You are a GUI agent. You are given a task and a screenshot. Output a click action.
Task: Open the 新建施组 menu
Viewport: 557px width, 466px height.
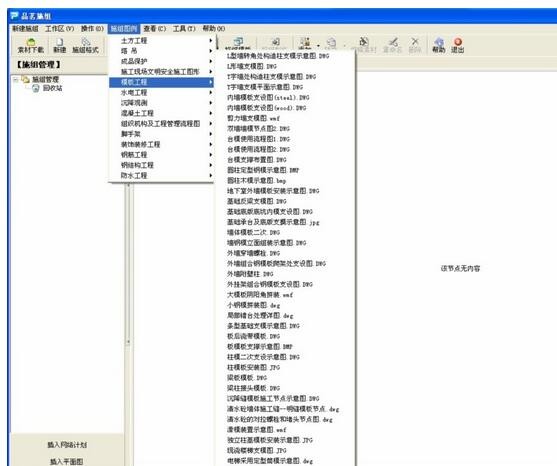click(x=25, y=29)
